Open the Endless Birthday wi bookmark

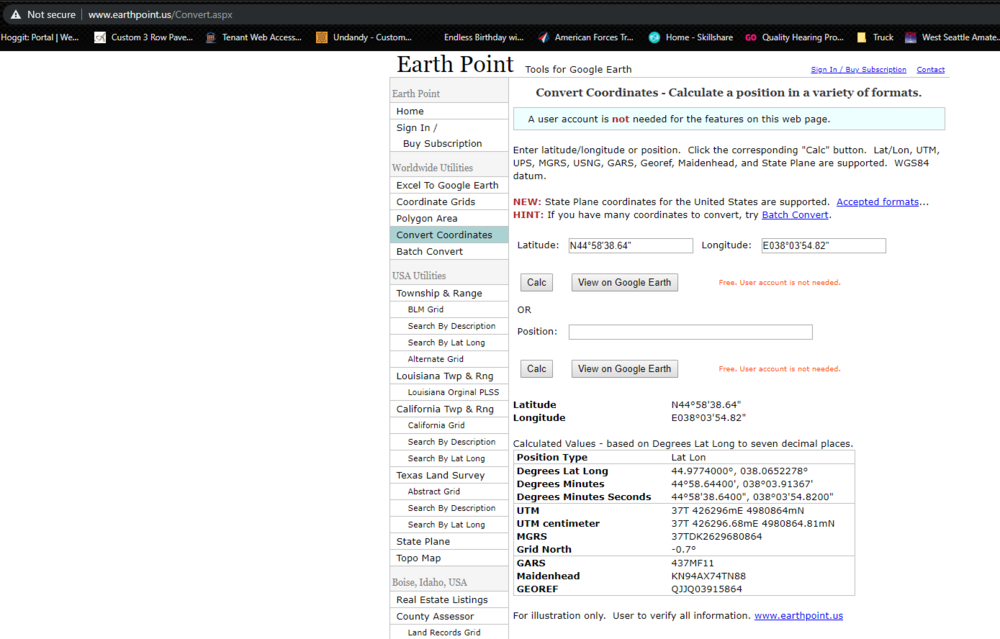click(483, 38)
